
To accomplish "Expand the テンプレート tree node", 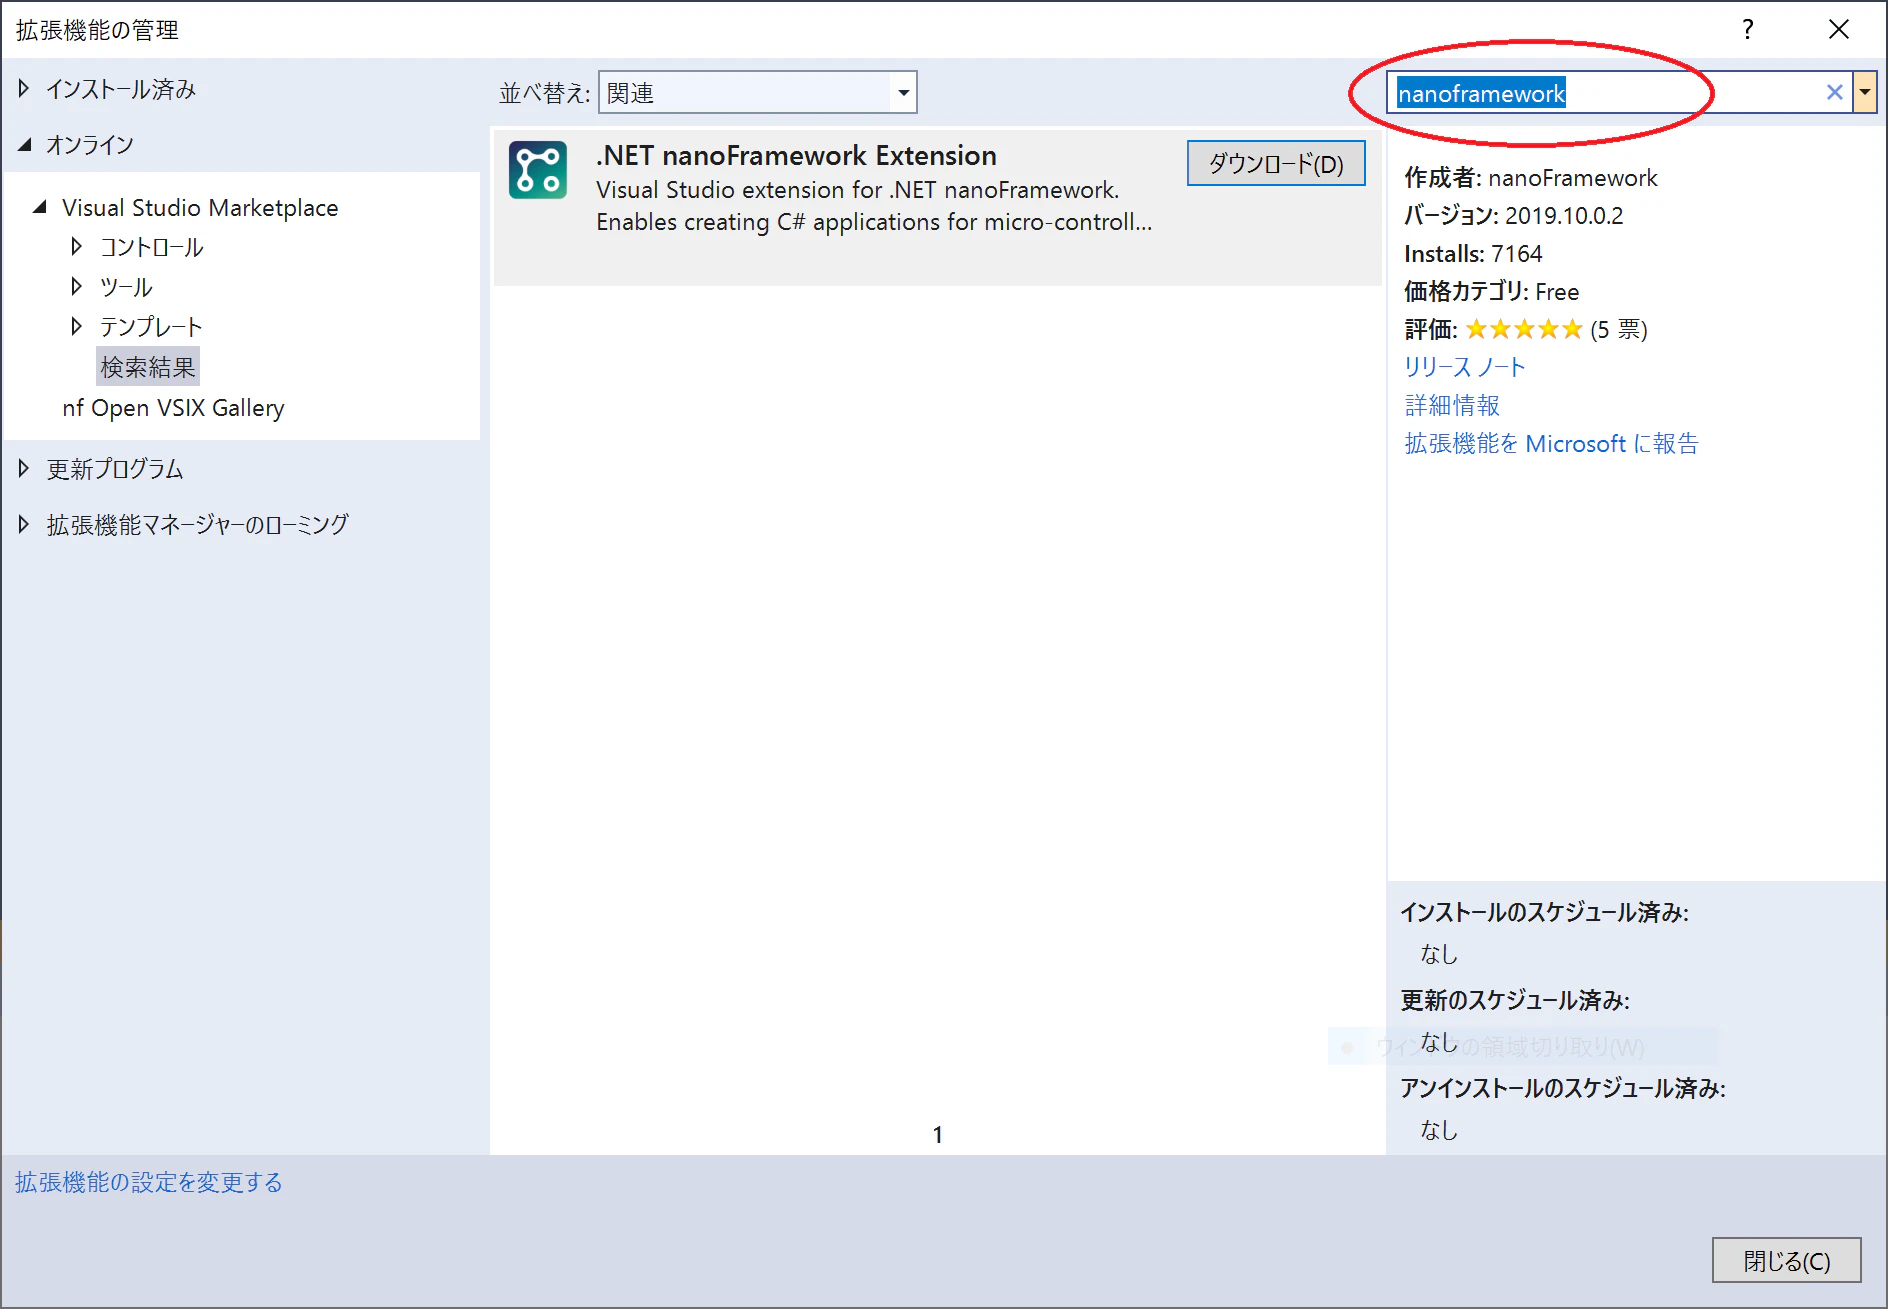I will (x=76, y=326).
